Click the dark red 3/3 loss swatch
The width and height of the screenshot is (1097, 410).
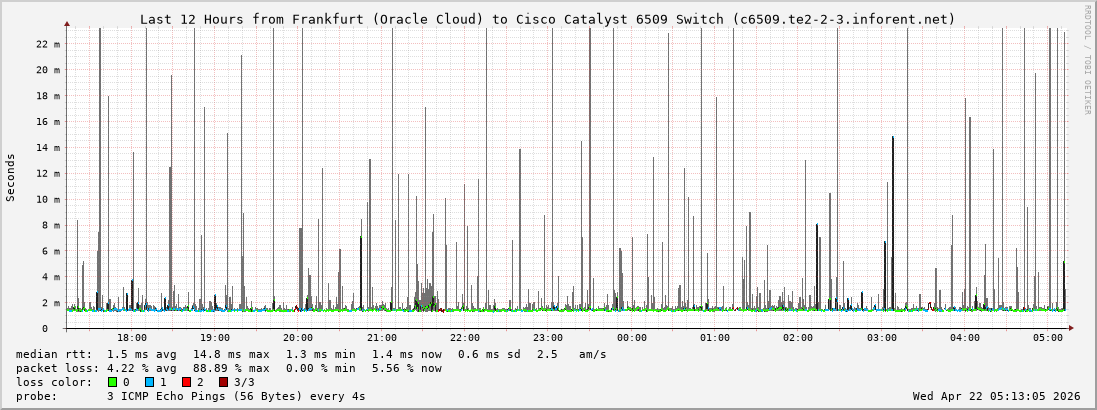223,382
